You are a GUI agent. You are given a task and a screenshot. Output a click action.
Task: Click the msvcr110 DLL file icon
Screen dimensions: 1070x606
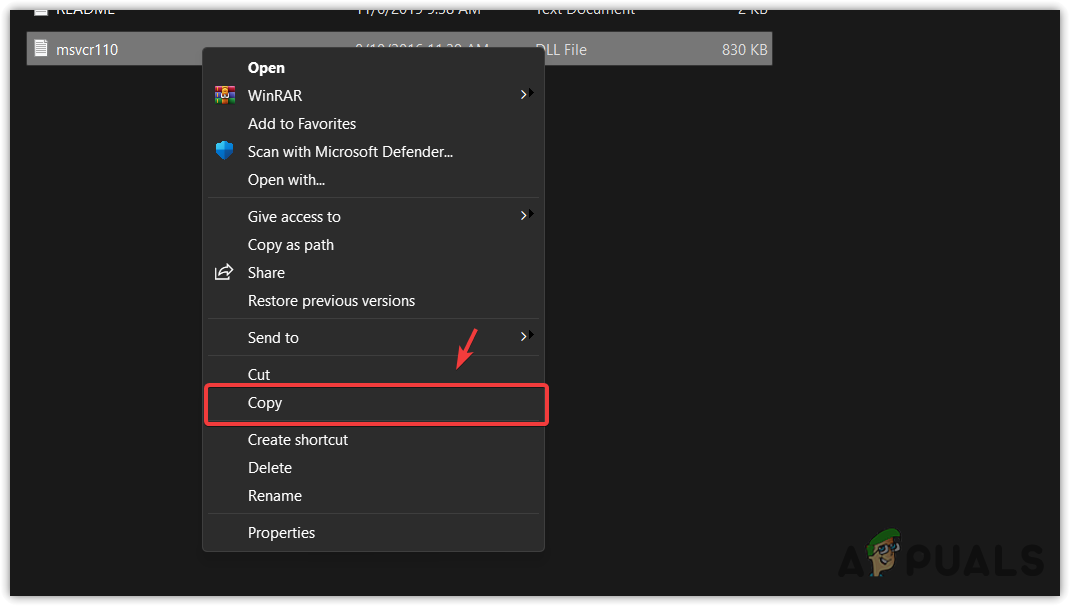(x=40, y=48)
